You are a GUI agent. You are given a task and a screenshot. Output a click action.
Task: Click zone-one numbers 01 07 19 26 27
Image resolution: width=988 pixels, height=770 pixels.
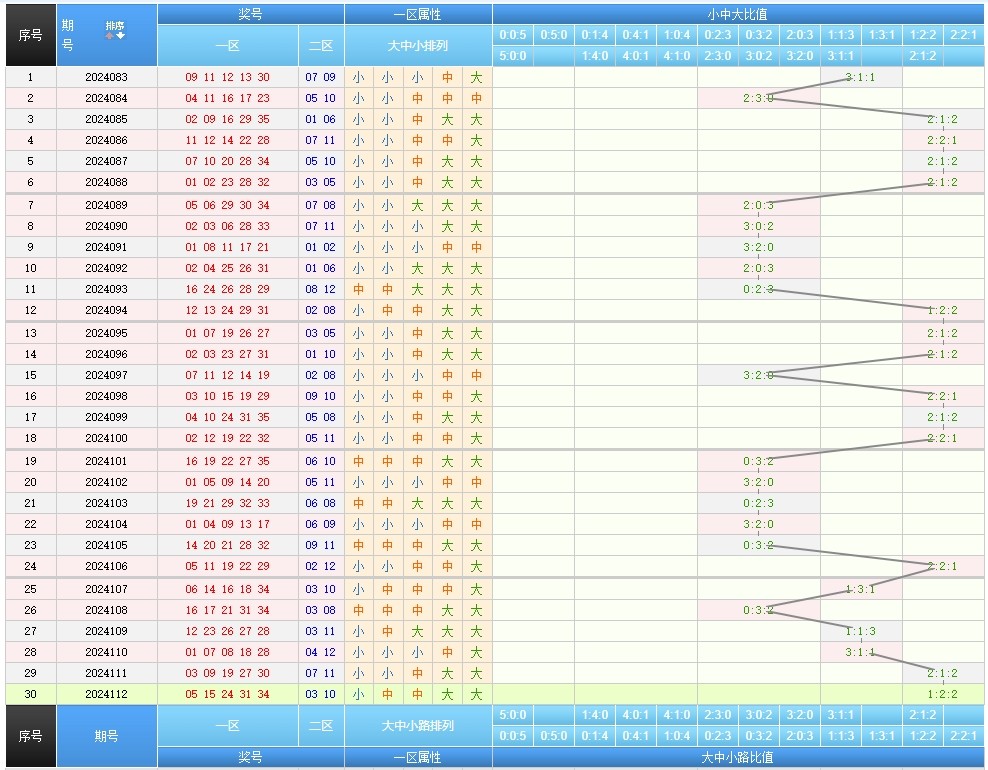(x=227, y=333)
